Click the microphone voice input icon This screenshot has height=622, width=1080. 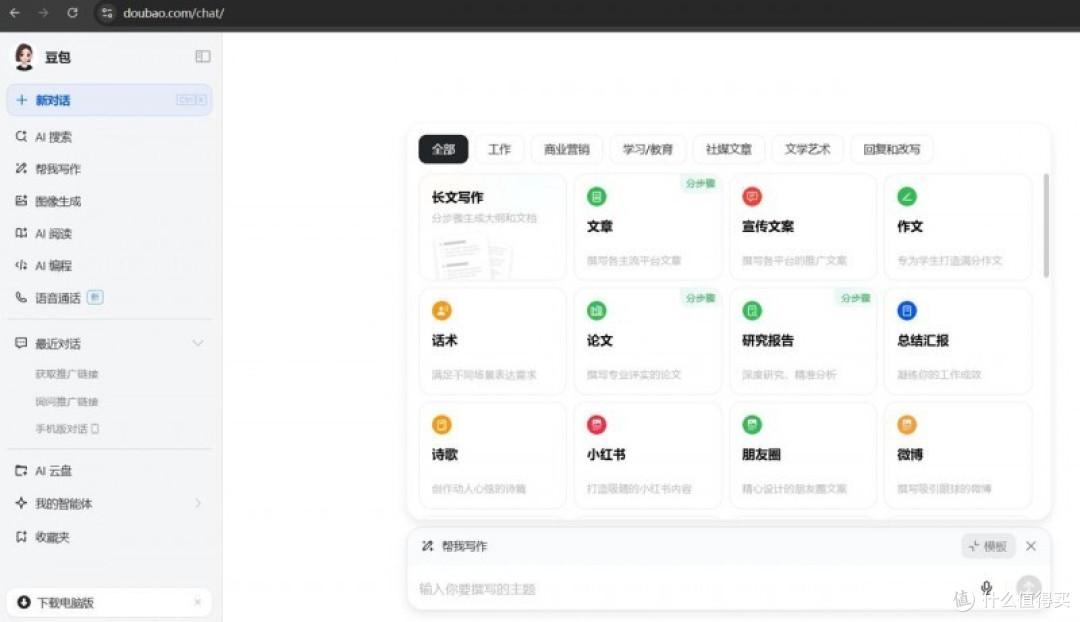click(x=986, y=588)
